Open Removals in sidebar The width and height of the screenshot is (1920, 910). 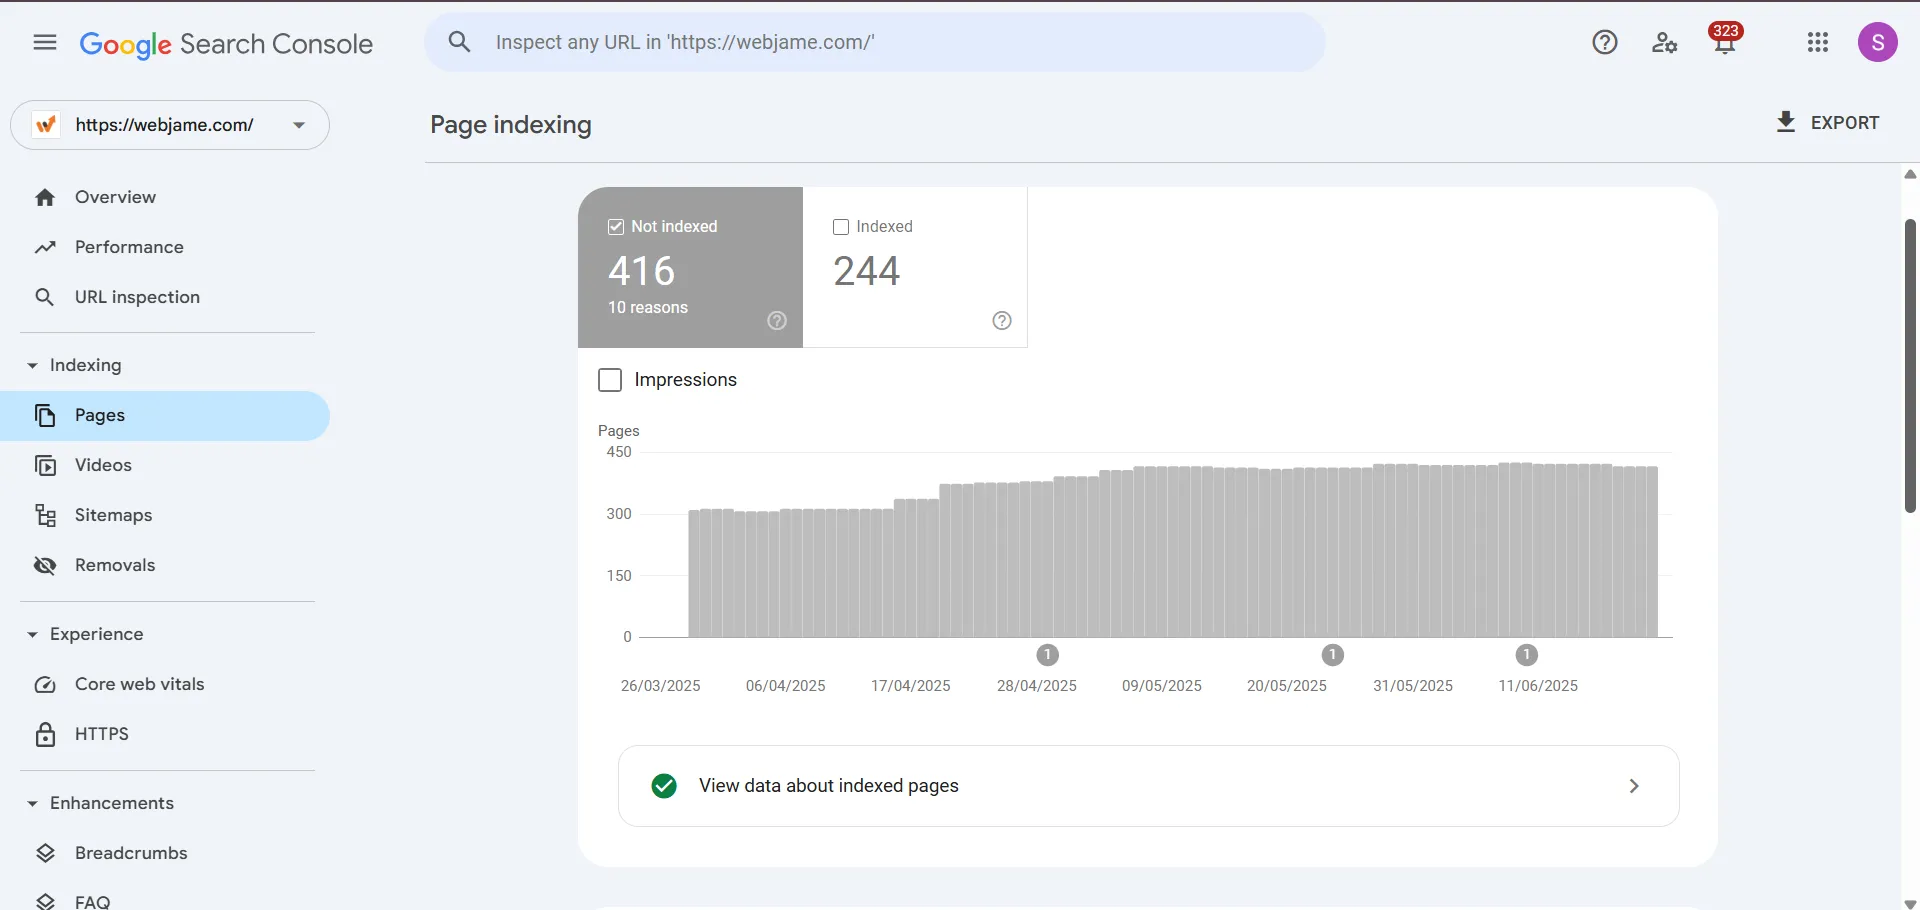click(165, 565)
